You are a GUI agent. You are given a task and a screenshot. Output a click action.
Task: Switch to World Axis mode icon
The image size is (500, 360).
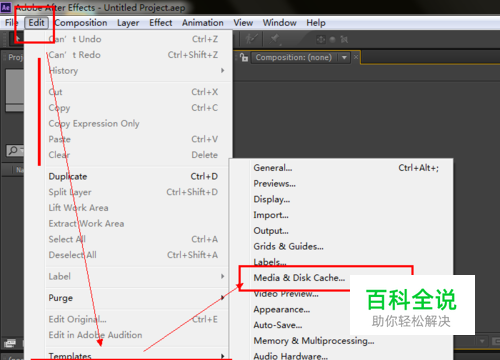(x=332, y=40)
